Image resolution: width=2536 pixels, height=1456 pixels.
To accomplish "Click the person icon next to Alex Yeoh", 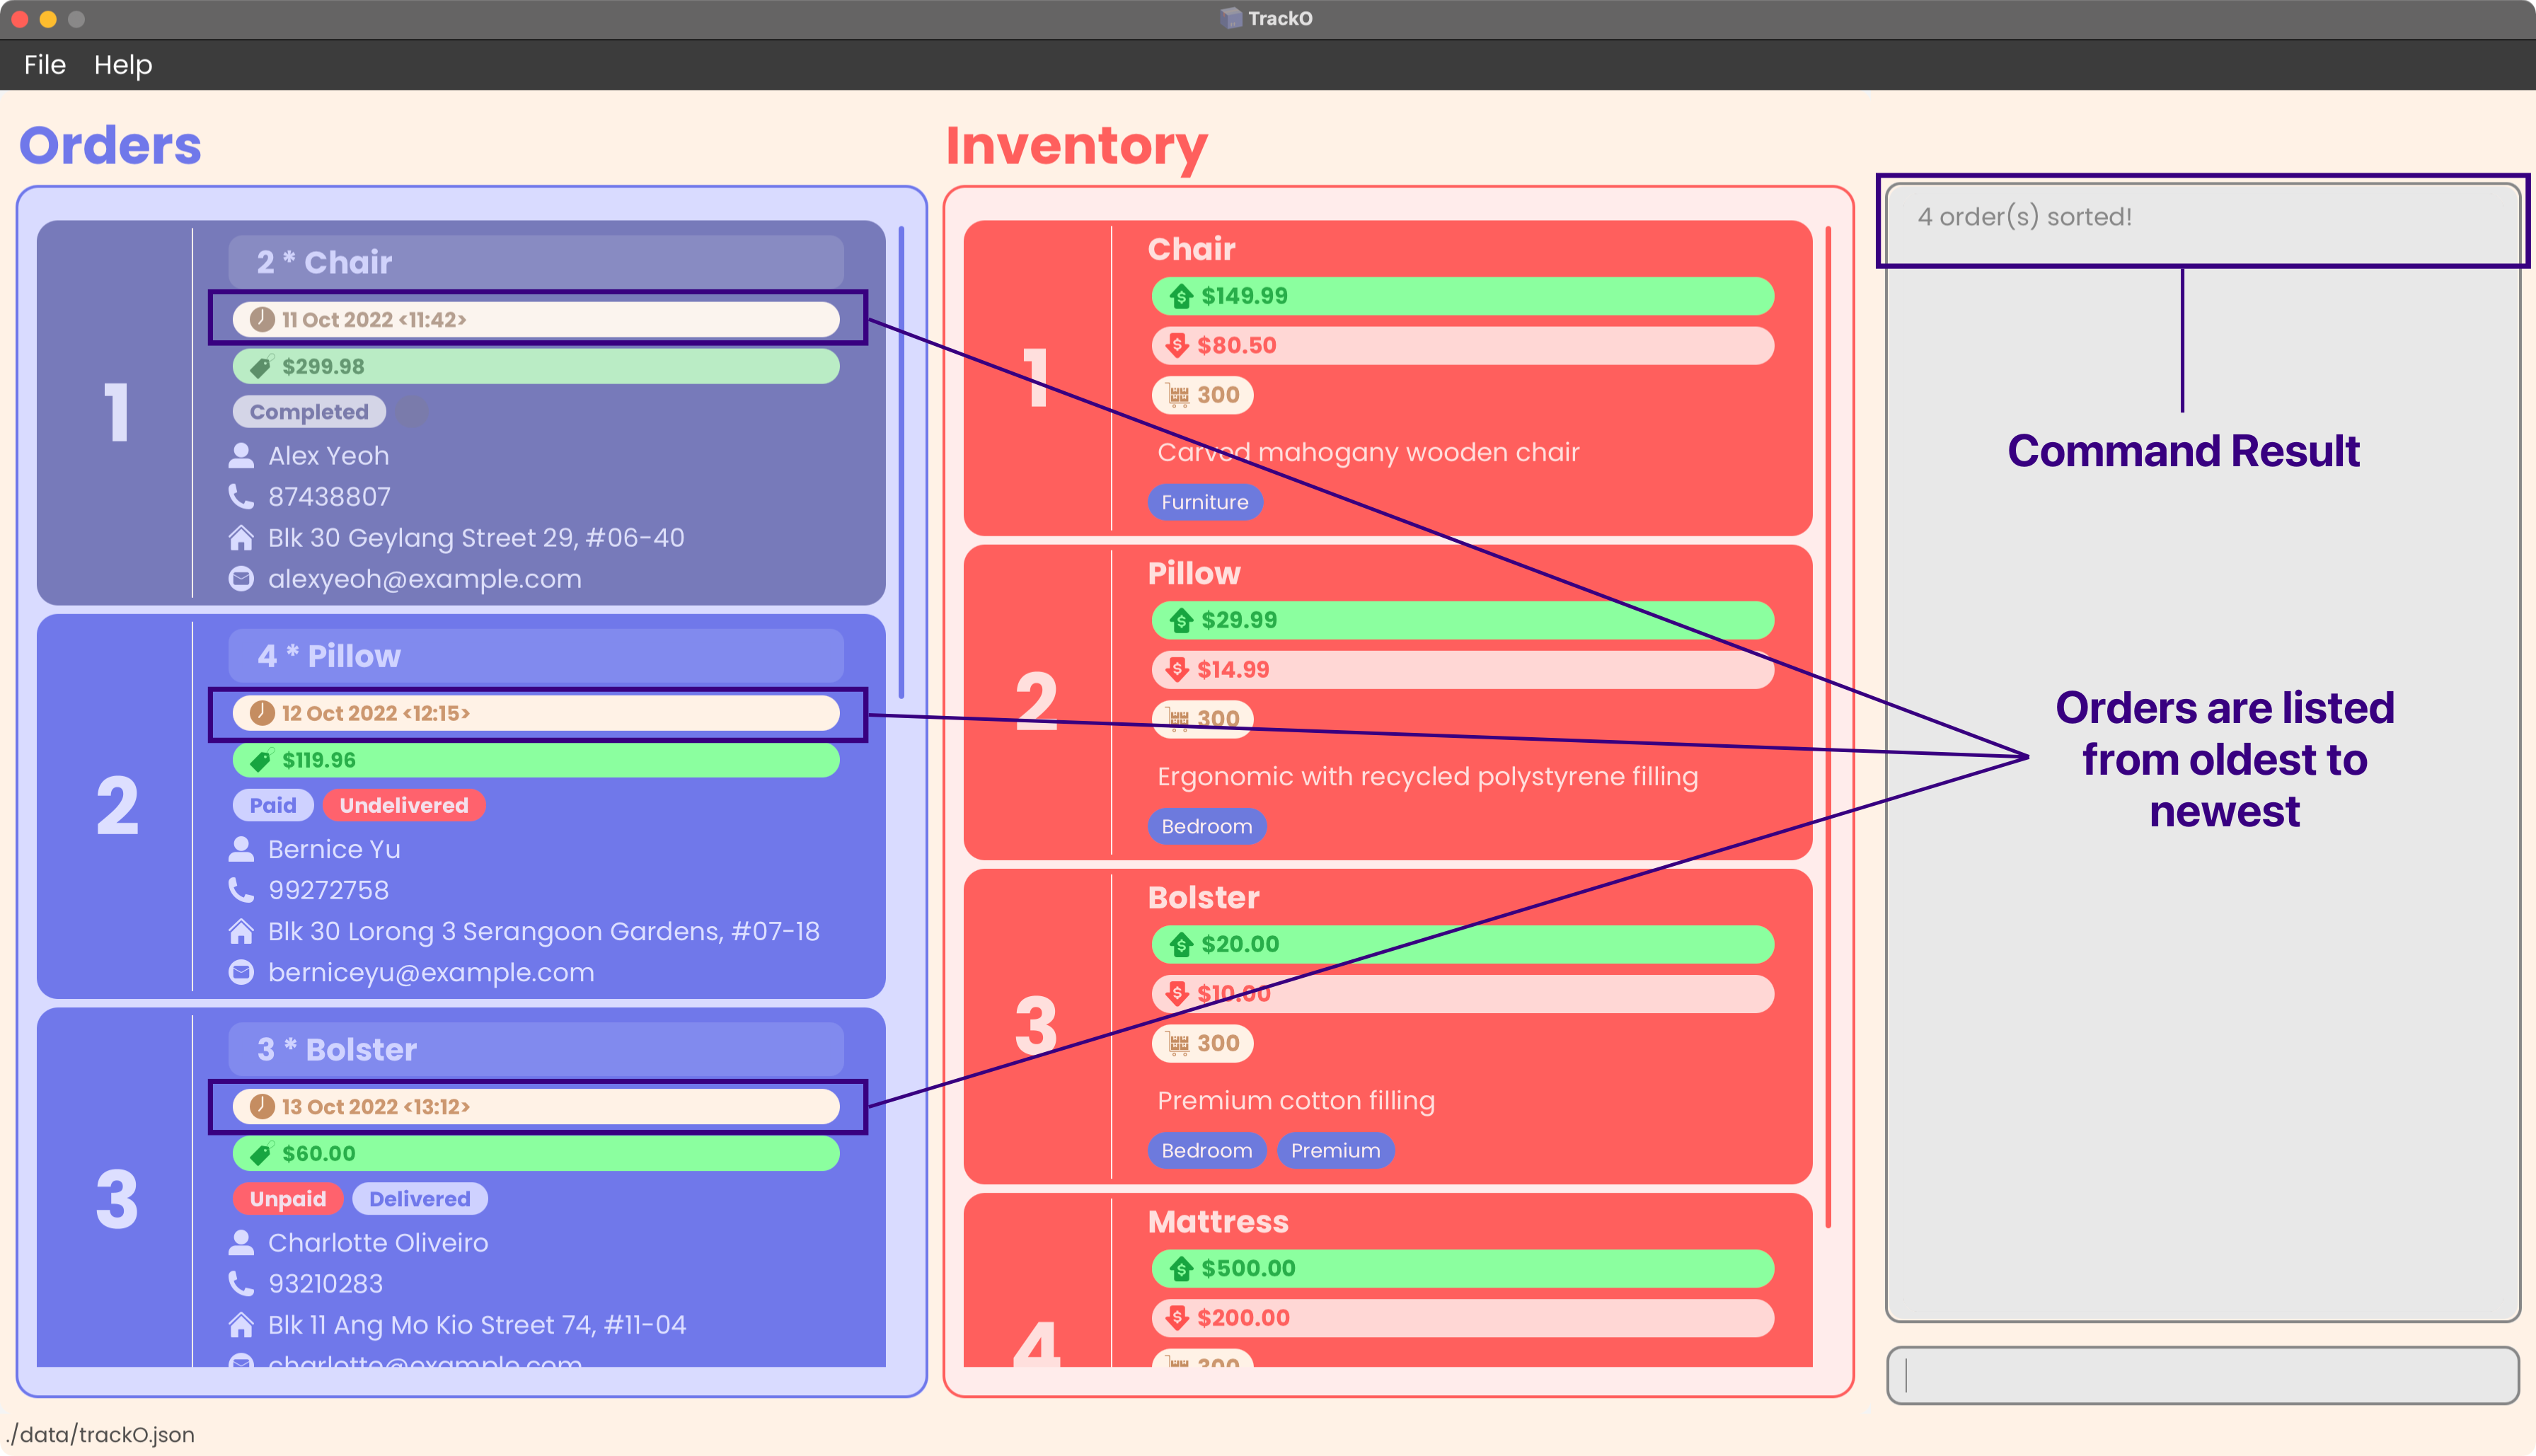I will pyautogui.click(x=241, y=456).
